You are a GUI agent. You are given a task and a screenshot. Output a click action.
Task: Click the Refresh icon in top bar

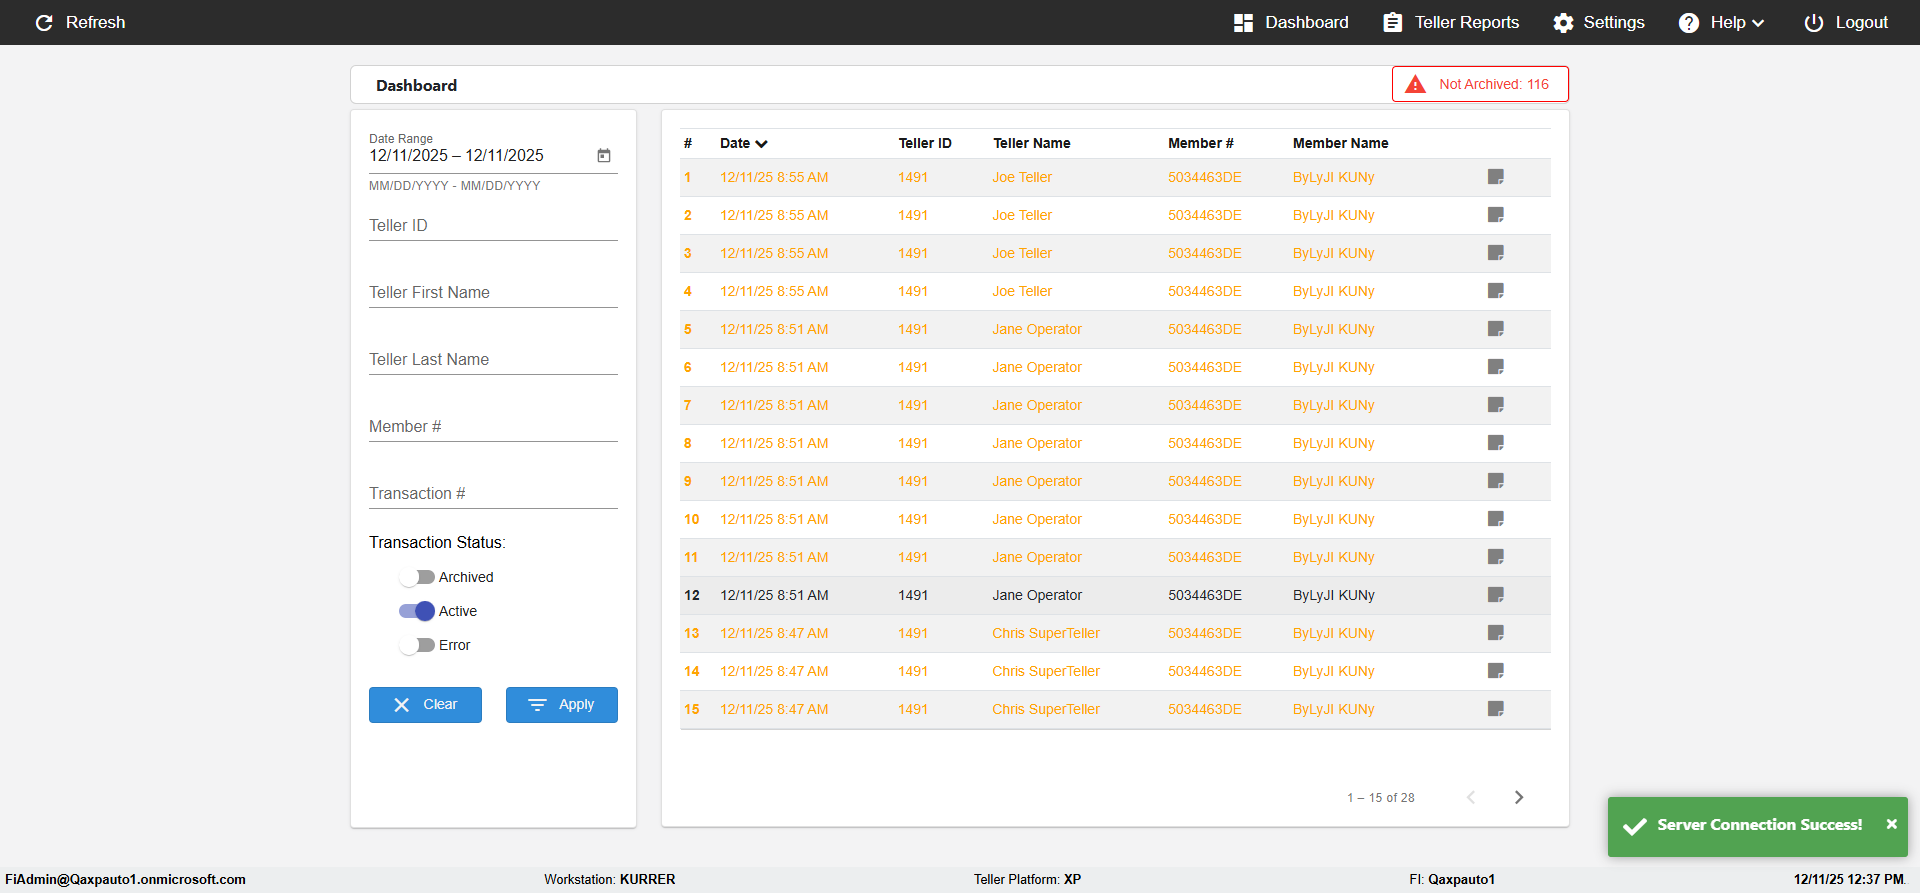44,22
